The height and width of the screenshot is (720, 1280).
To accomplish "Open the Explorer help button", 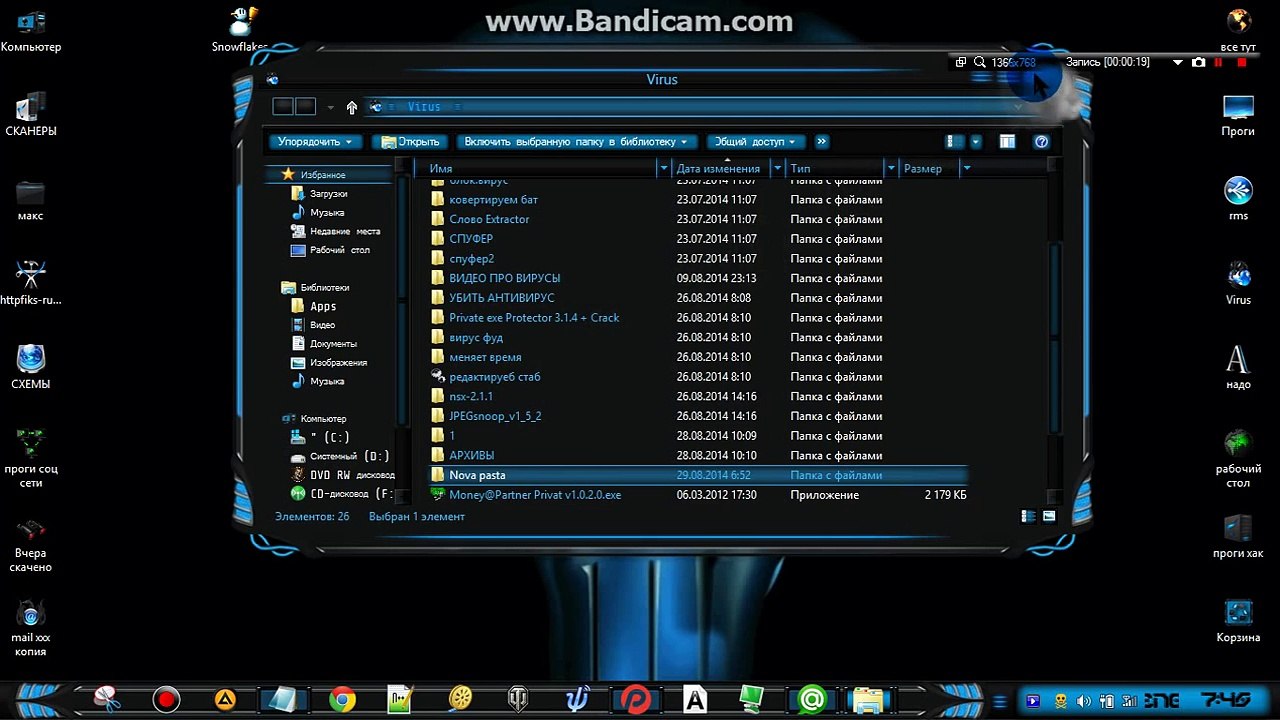I will [x=1041, y=142].
